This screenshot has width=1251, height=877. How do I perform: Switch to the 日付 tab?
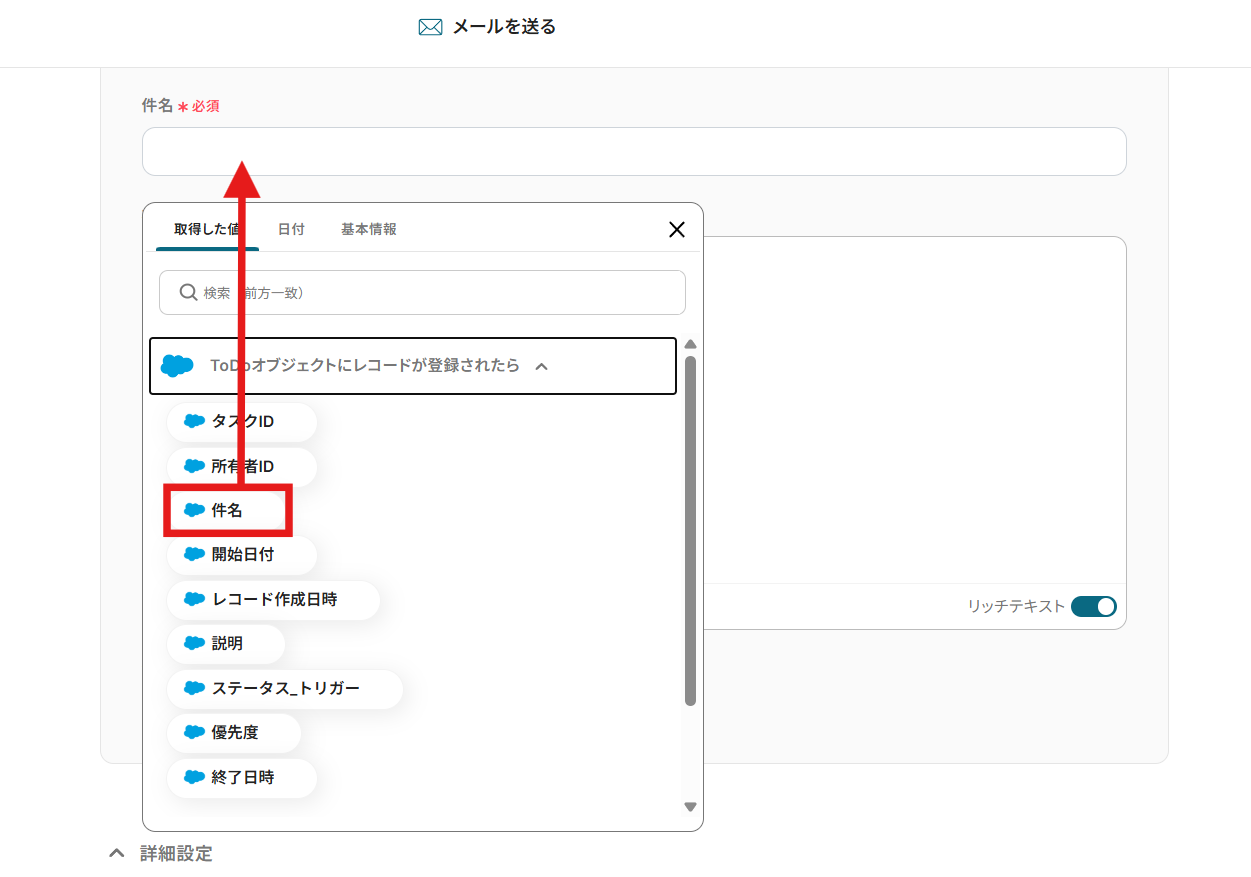(291, 229)
